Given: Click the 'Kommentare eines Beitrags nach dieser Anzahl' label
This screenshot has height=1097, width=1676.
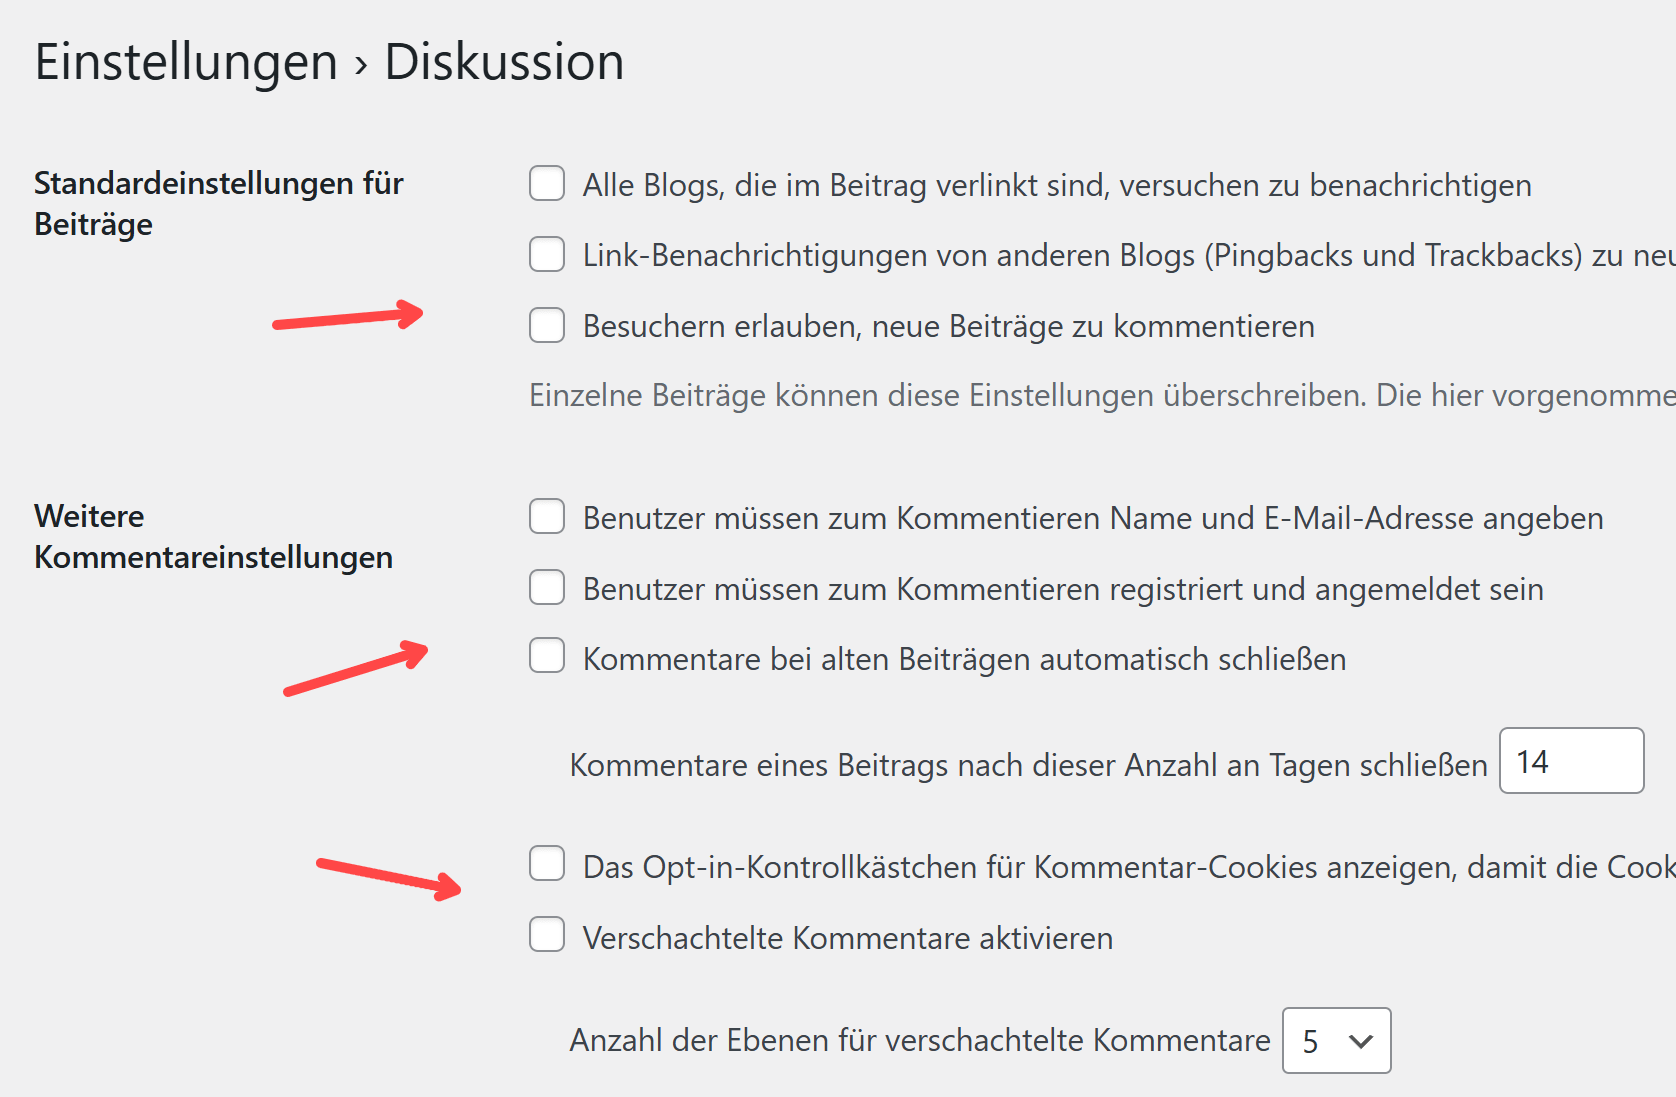Looking at the screenshot, I should point(1028,765).
